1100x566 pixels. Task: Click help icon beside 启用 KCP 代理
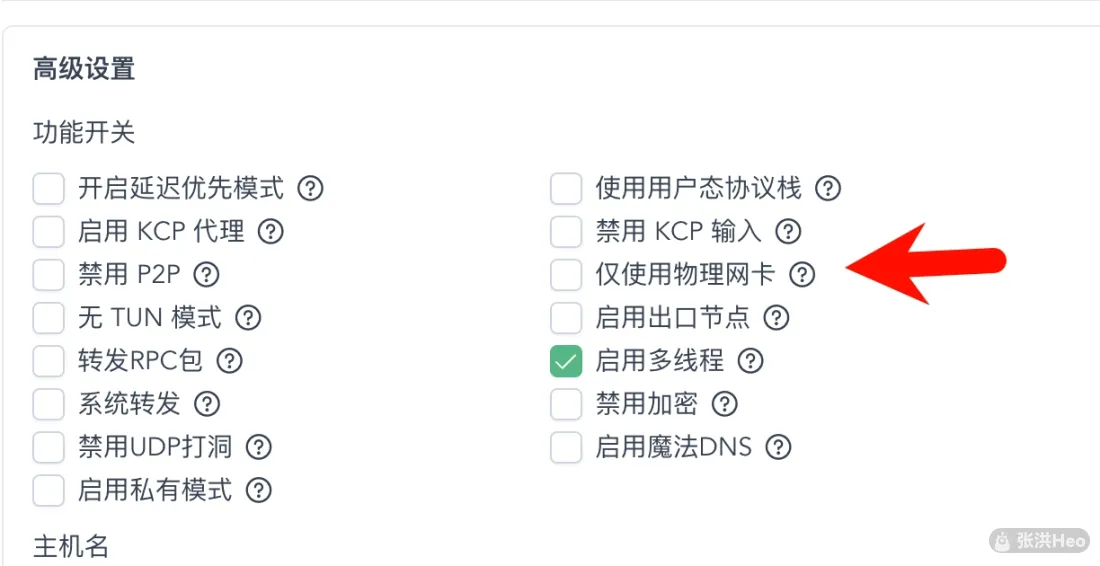(271, 231)
